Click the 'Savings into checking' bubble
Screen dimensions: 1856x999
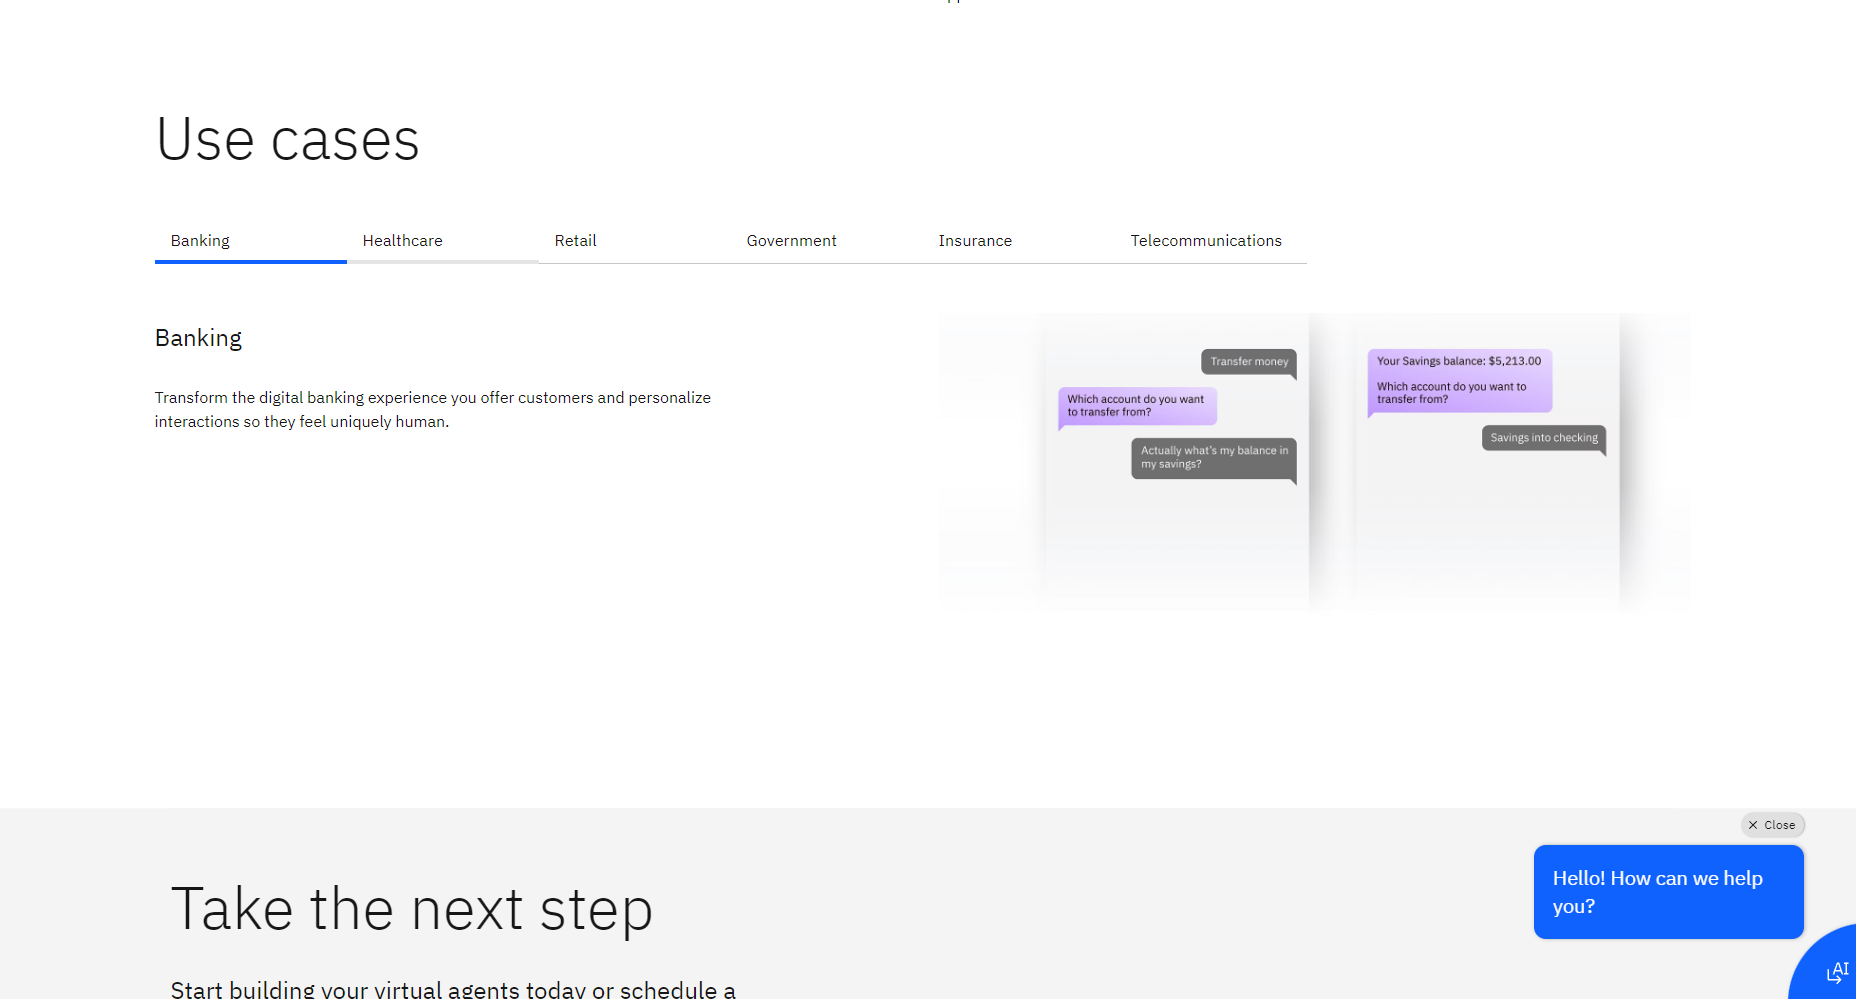1543,438
